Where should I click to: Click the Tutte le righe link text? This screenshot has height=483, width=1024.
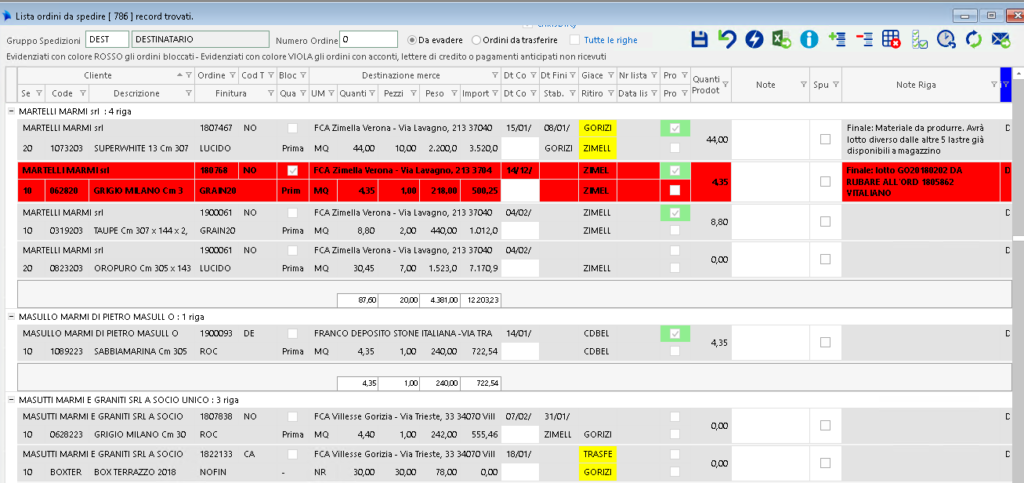pos(611,40)
